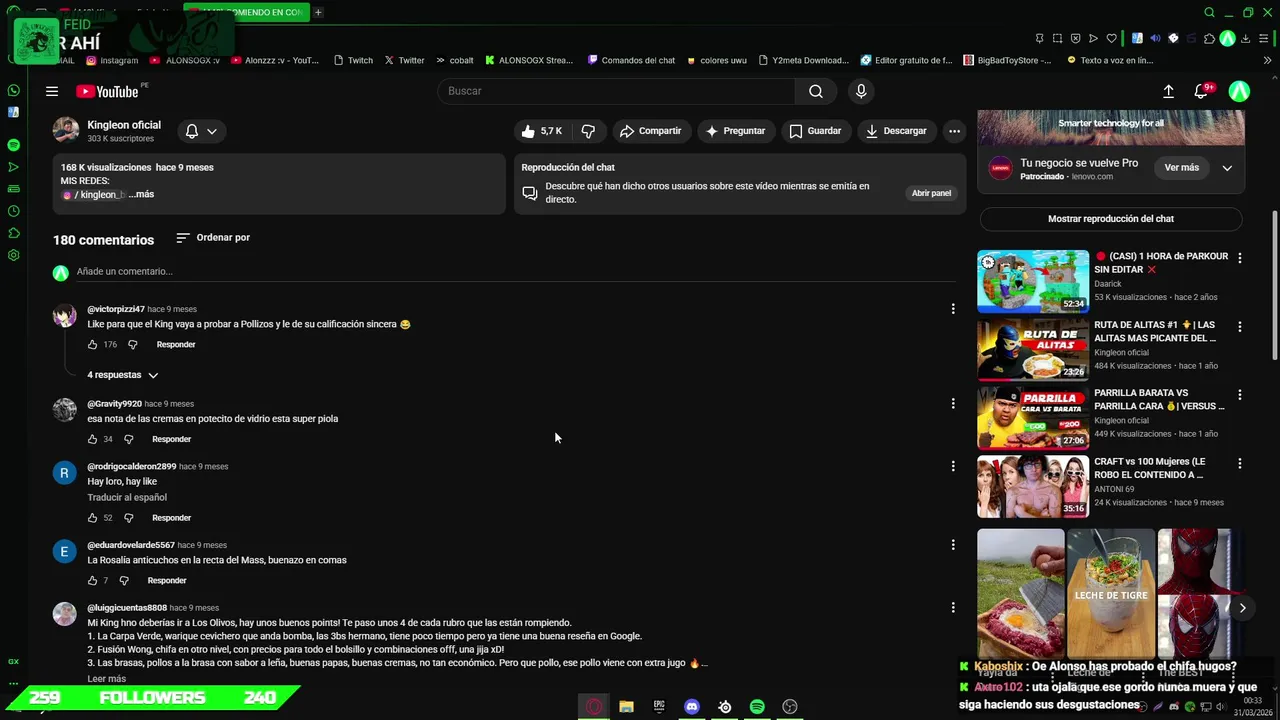Click Mostrar reproducción del chat button
1280x720 pixels.
point(1110,219)
